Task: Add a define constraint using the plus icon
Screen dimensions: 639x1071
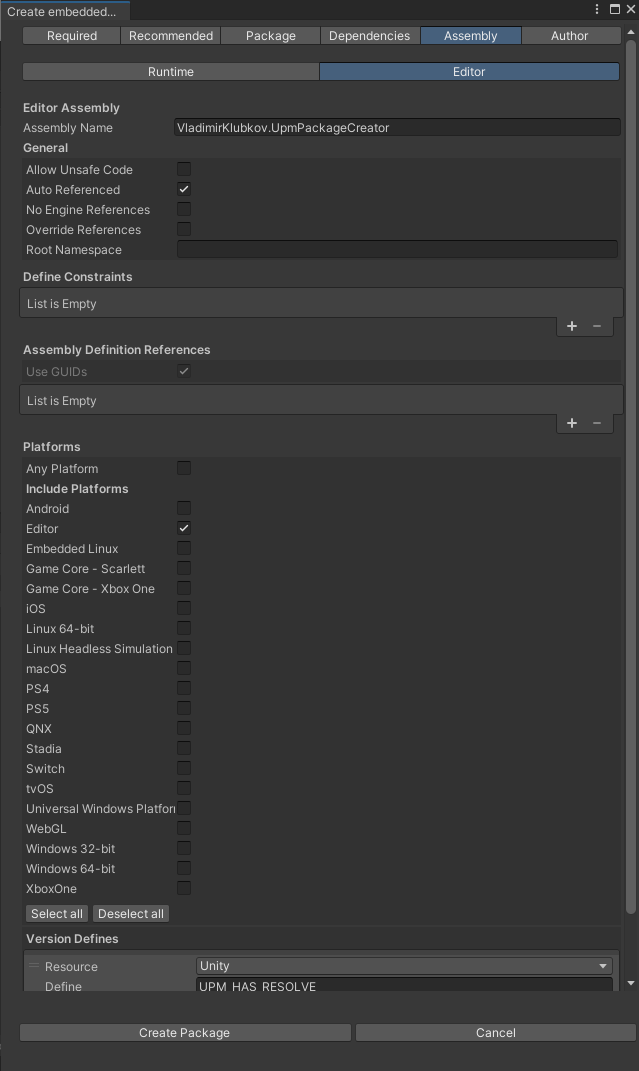Action: point(571,325)
